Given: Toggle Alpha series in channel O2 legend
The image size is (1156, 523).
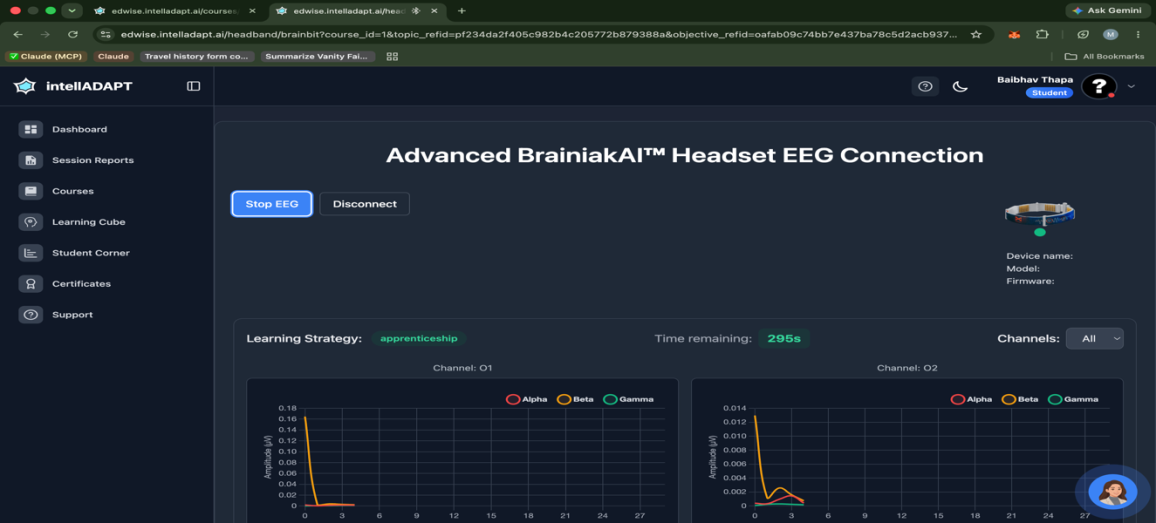Looking at the screenshot, I should (x=972, y=399).
